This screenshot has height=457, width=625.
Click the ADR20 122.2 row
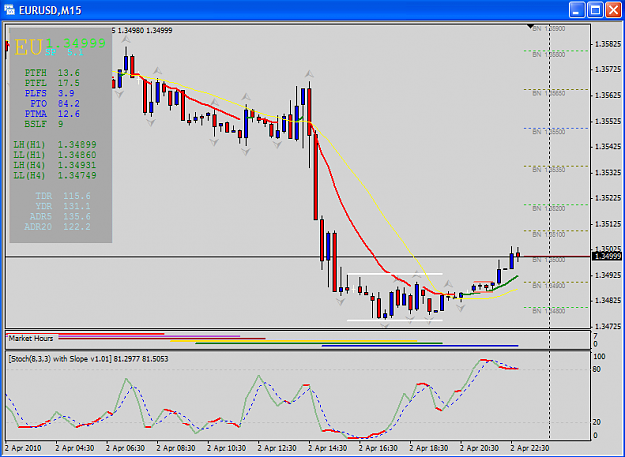pyautogui.click(x=57, y=227)
